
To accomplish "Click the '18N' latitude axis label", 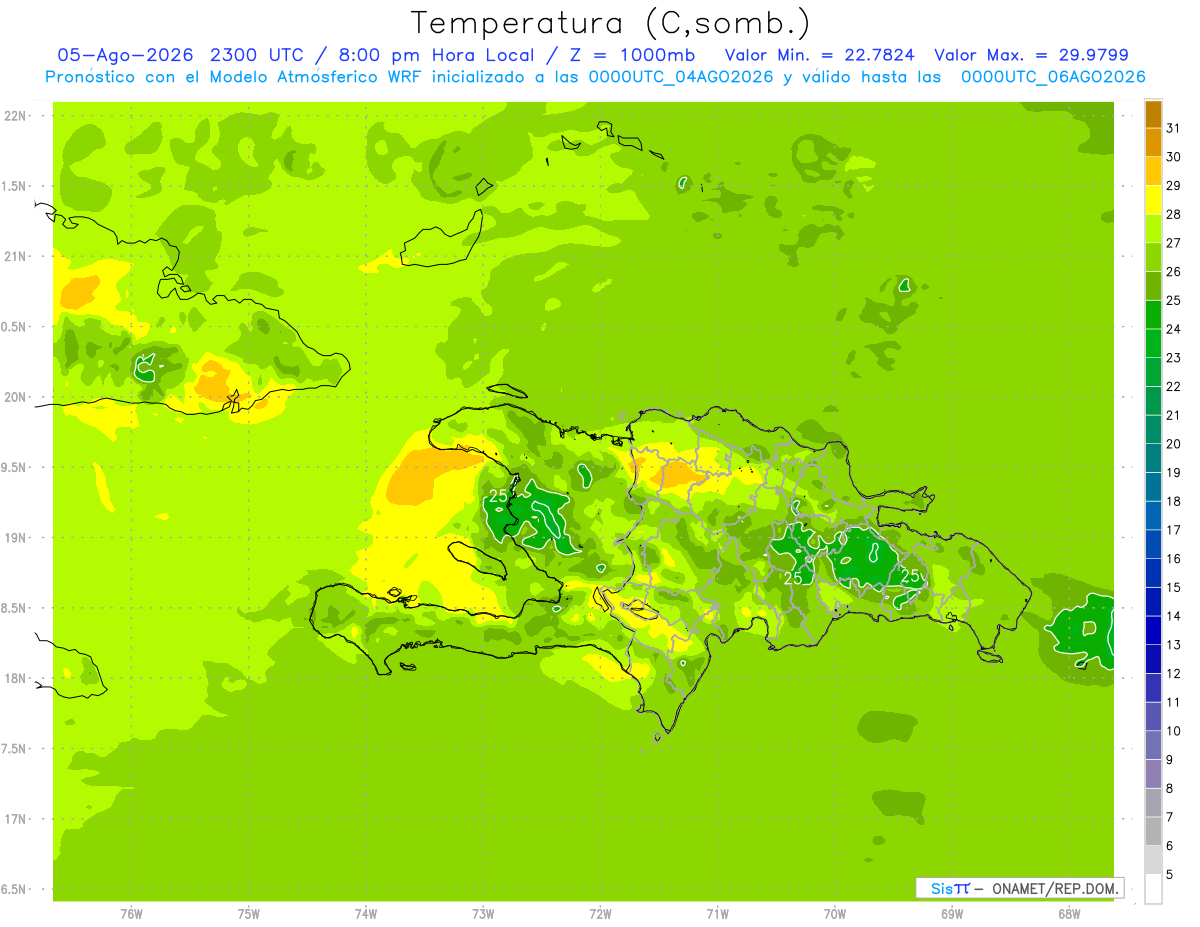I will click(16, 679).
